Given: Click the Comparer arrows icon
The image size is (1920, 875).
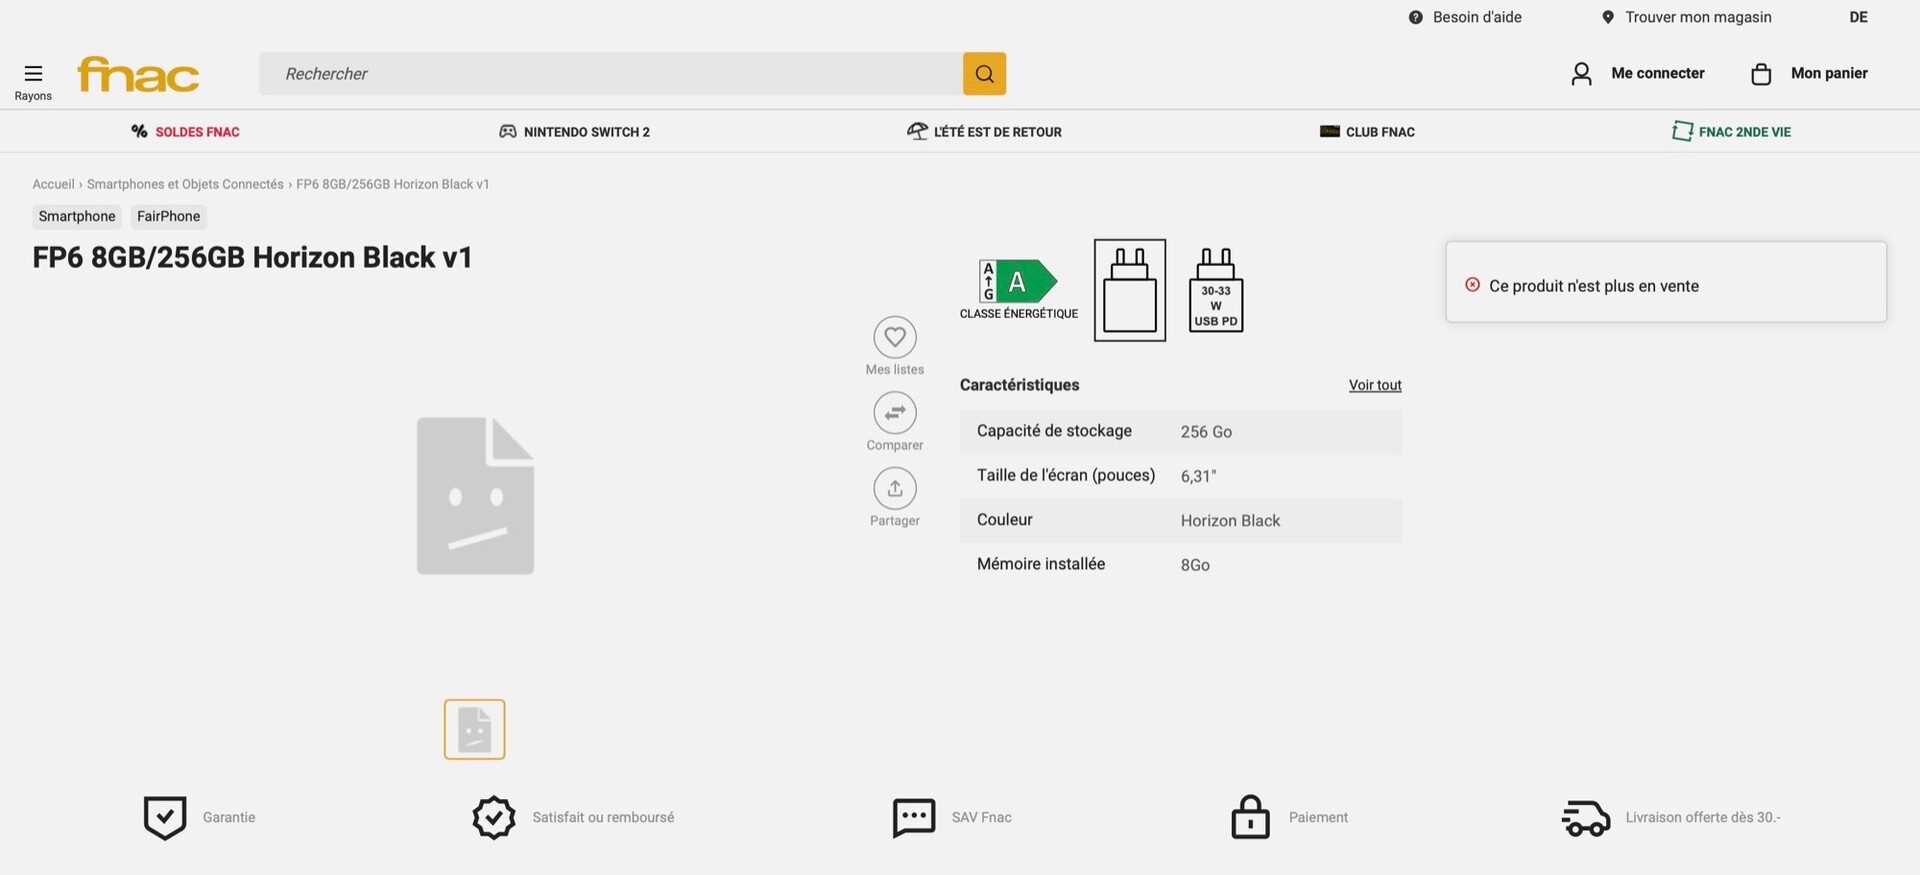Looking at the screenshot, I should coord(895,412).
